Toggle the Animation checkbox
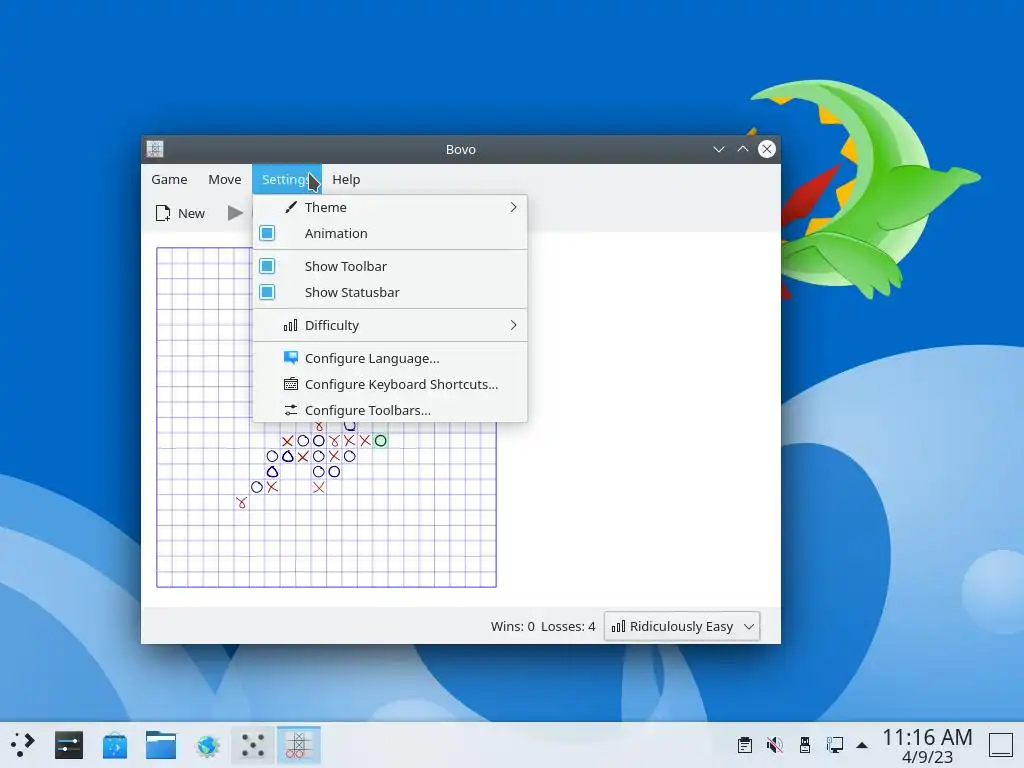1024x768 pixels. click(267, 233)
